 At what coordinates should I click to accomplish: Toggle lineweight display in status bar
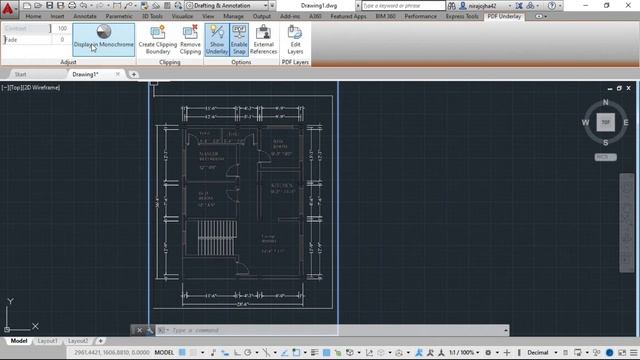[x=314, y=353]
